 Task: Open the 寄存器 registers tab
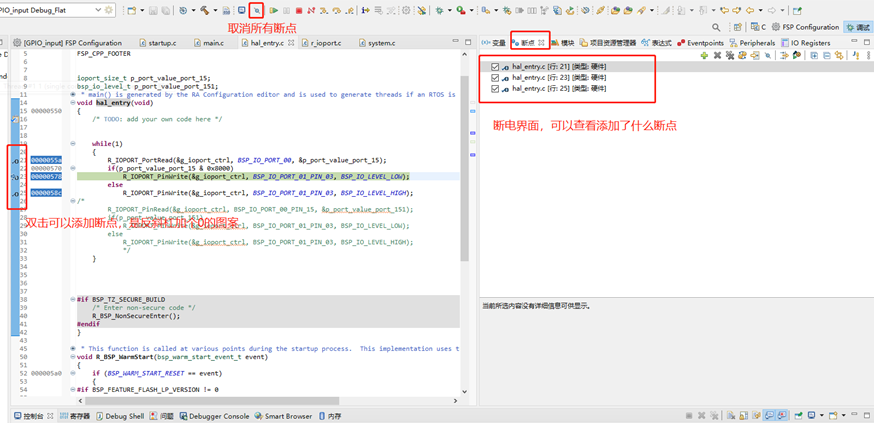[75, 416]
